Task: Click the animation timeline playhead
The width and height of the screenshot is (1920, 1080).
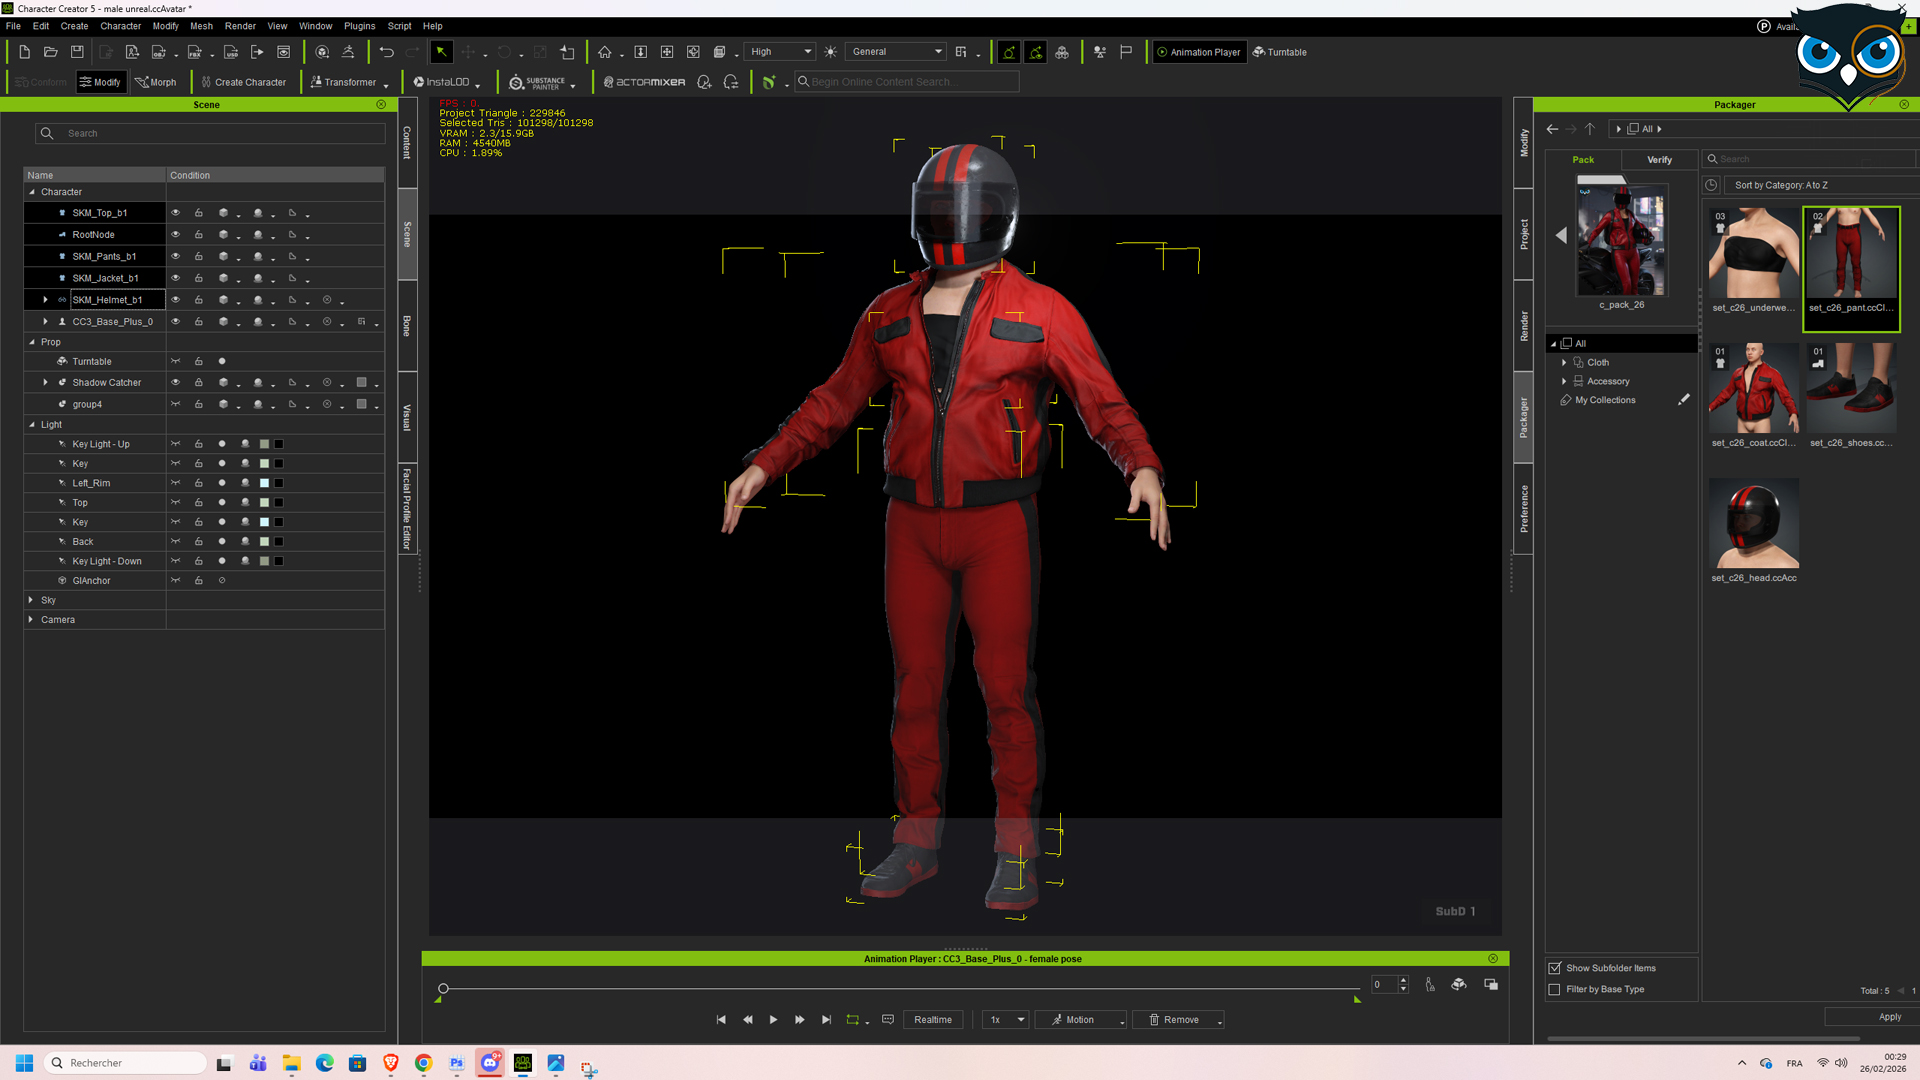Action: coord(443,989)
